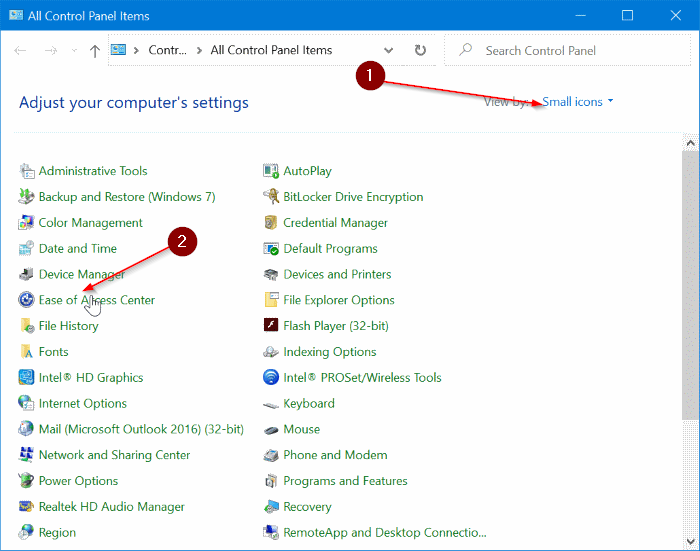Viewport: 700px width, 551px height.
Task: Open the View by Small icons dropdown
Action: tap(577, 102)
